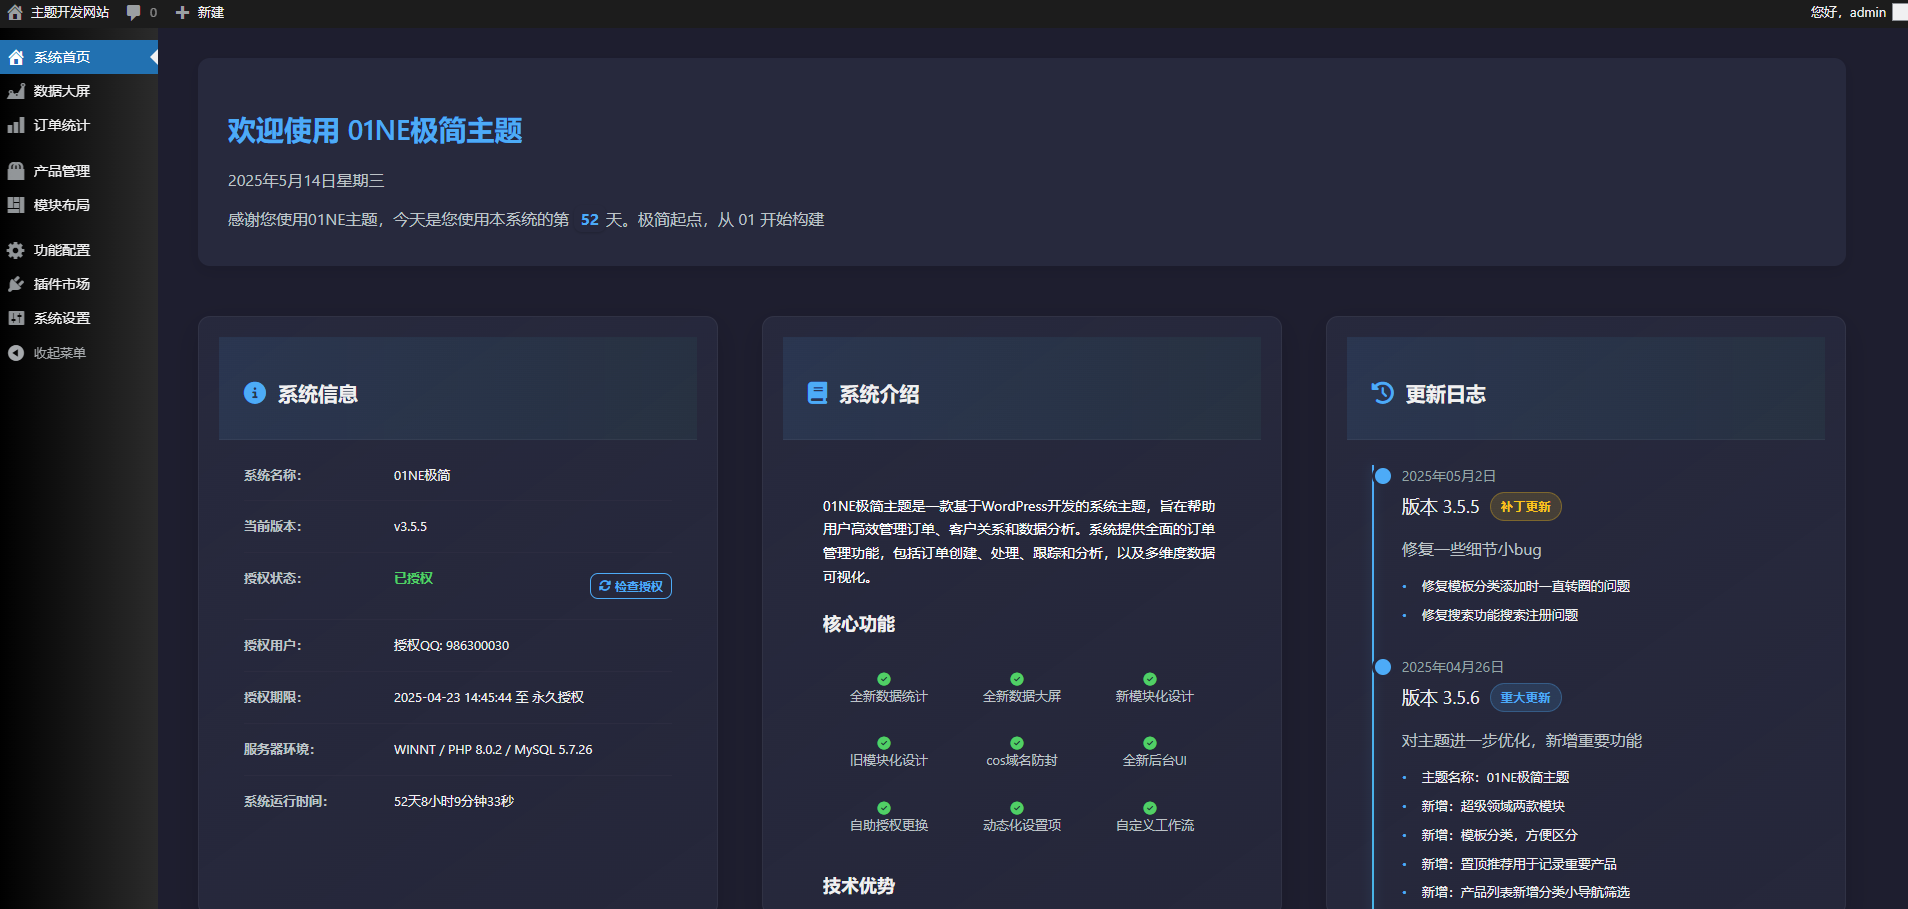
Task: Click the 数据大屏 chart icon in the sidebar
Action: coord(16,91)
